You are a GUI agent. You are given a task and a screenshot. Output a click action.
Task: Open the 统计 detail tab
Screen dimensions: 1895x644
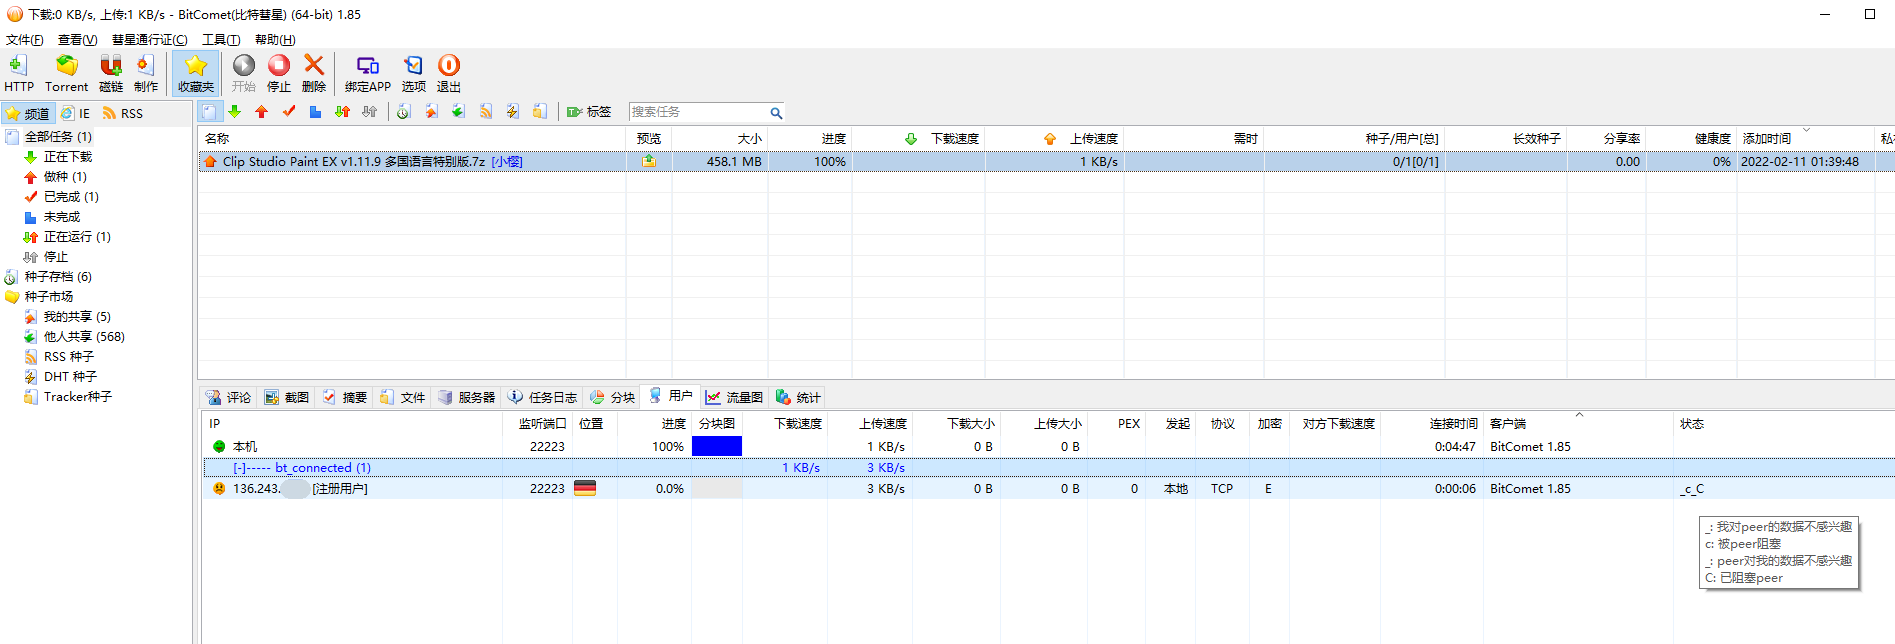[798, 397]
